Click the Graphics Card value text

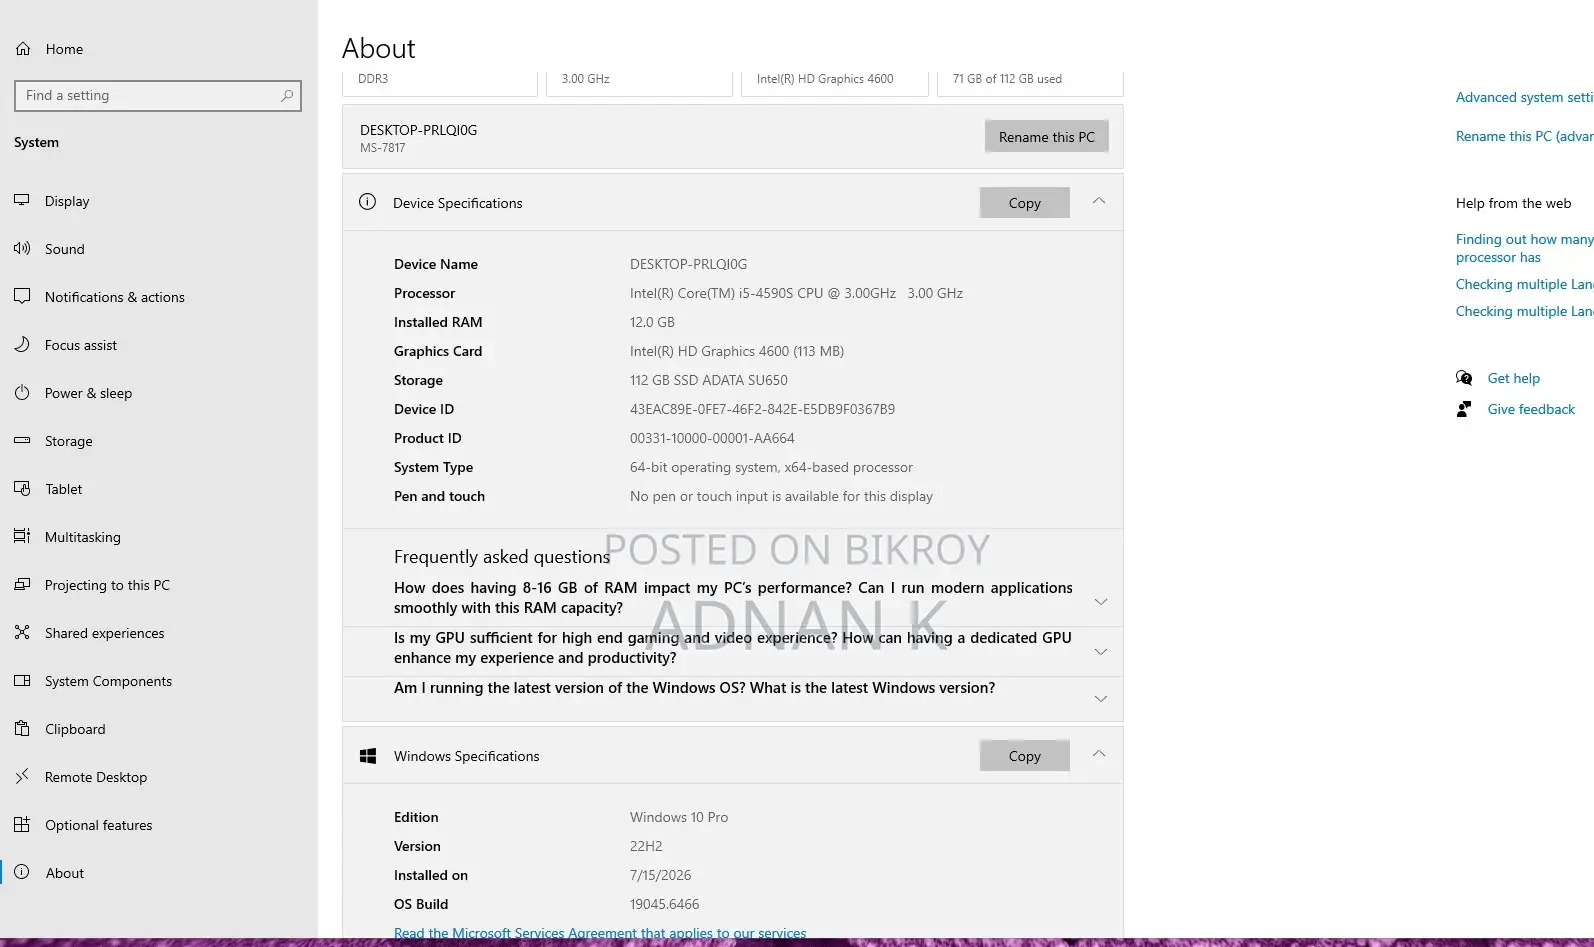[737, 351]
